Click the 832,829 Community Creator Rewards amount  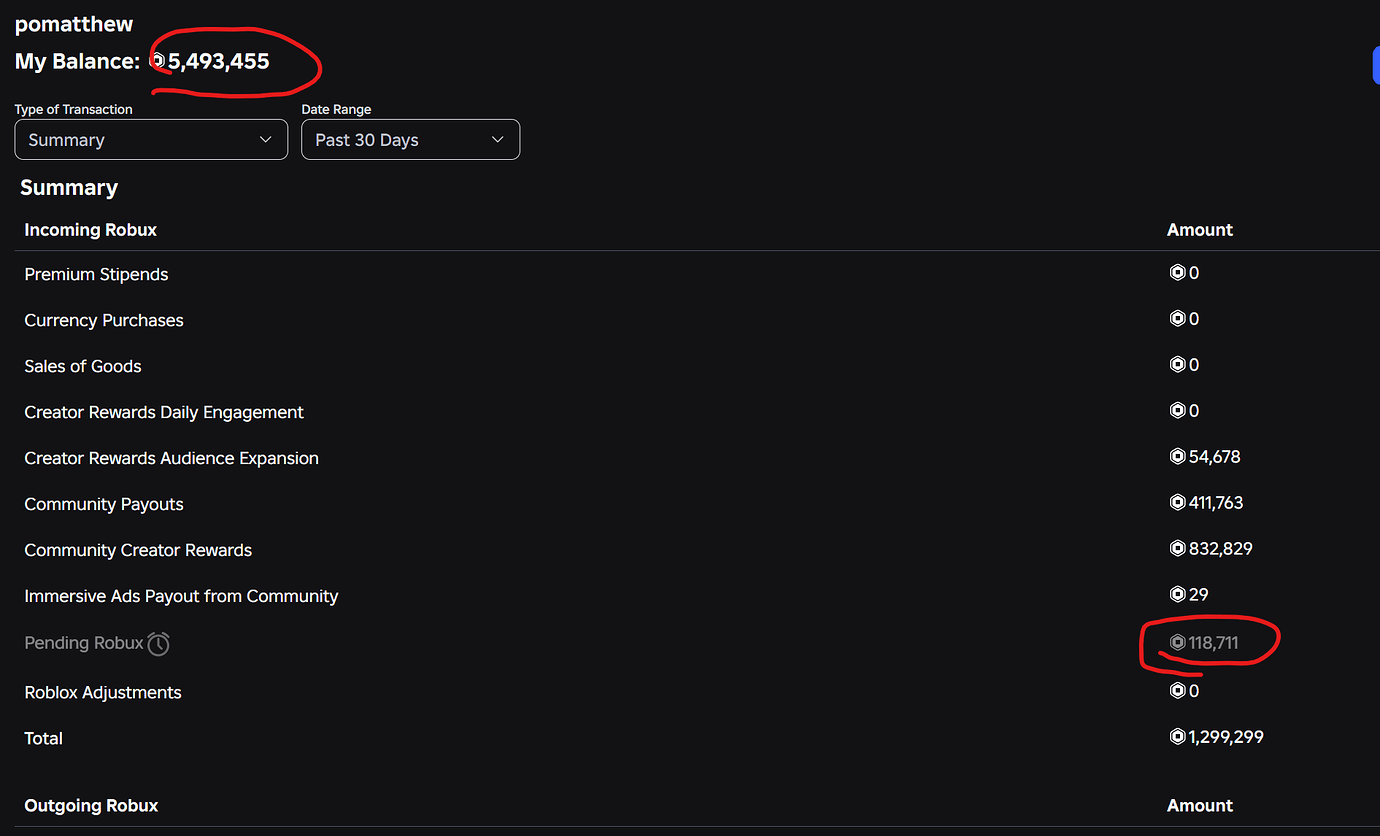(x=1221, y=549)
